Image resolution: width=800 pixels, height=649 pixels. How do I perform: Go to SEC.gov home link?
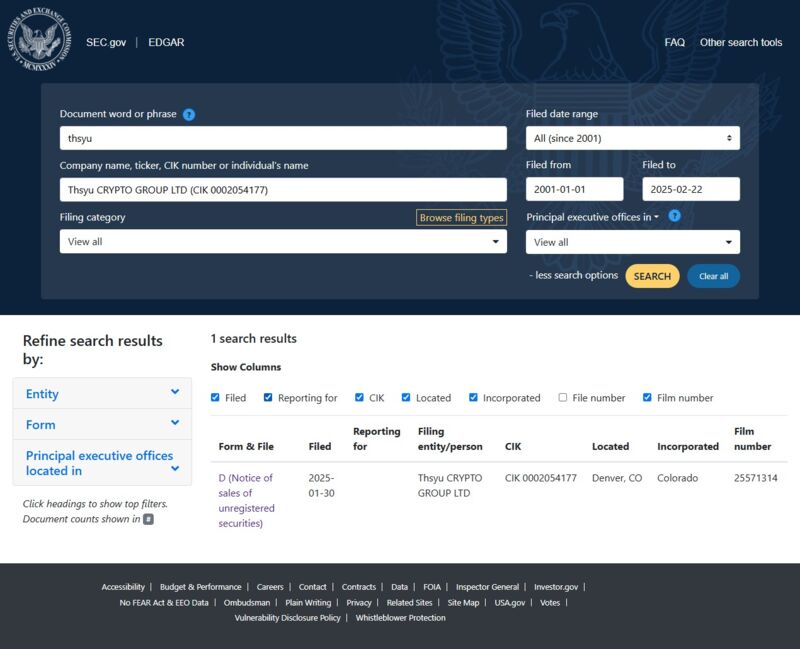click(106, 42)
